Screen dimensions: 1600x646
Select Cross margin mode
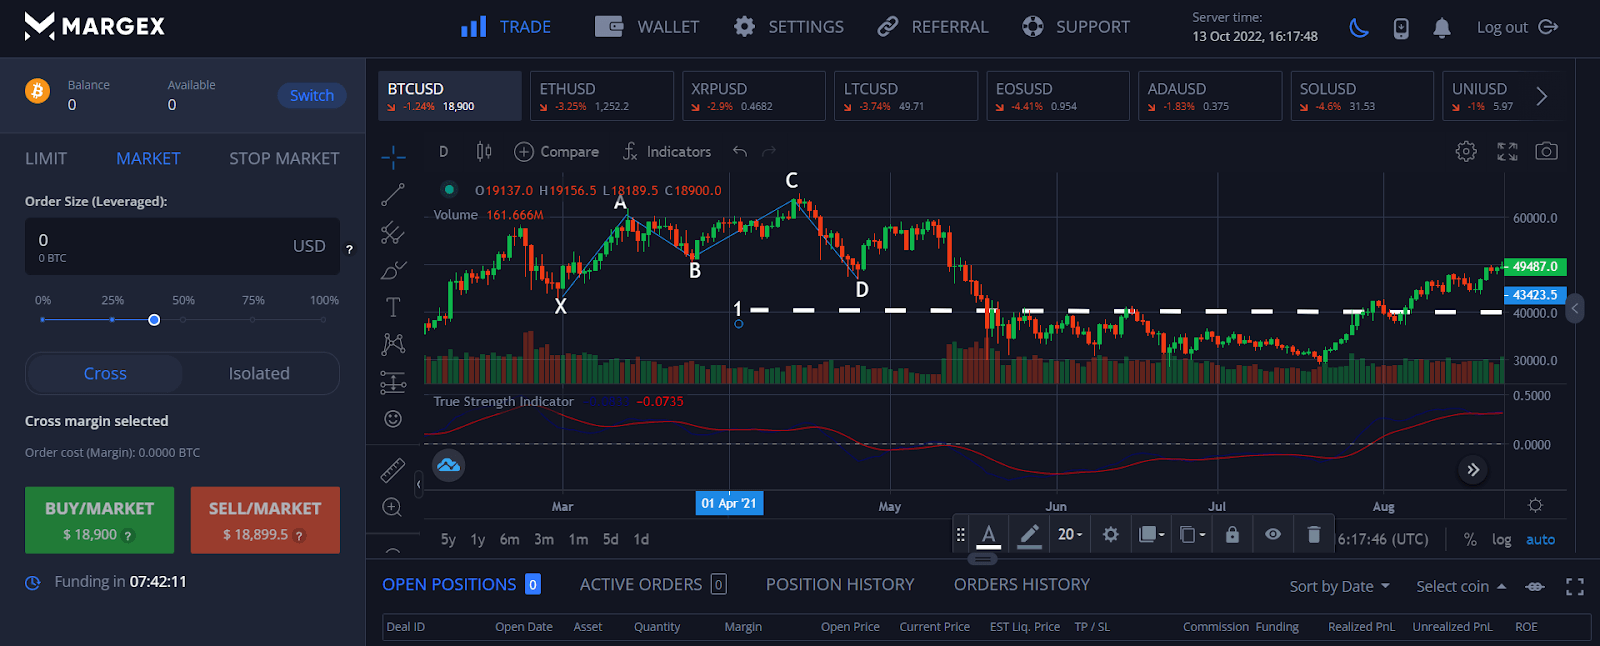[x=105, y=373]
